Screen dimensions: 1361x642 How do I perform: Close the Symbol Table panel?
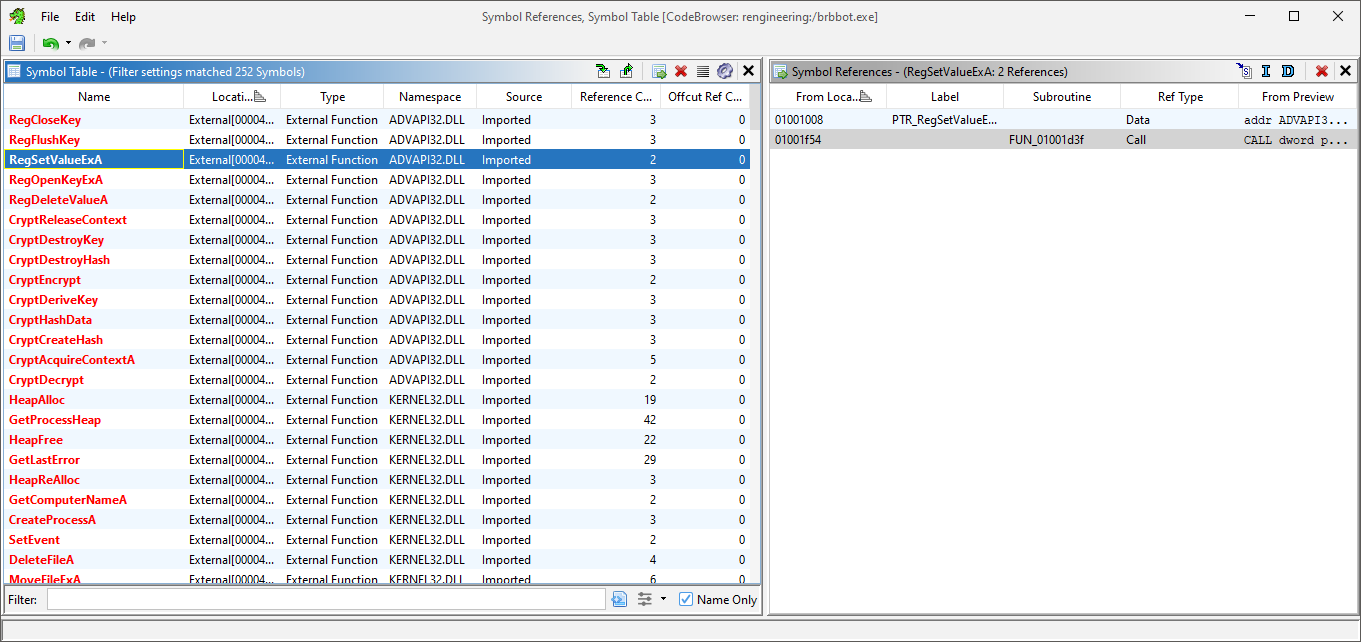pyautogui.click(x=748, y=71)
